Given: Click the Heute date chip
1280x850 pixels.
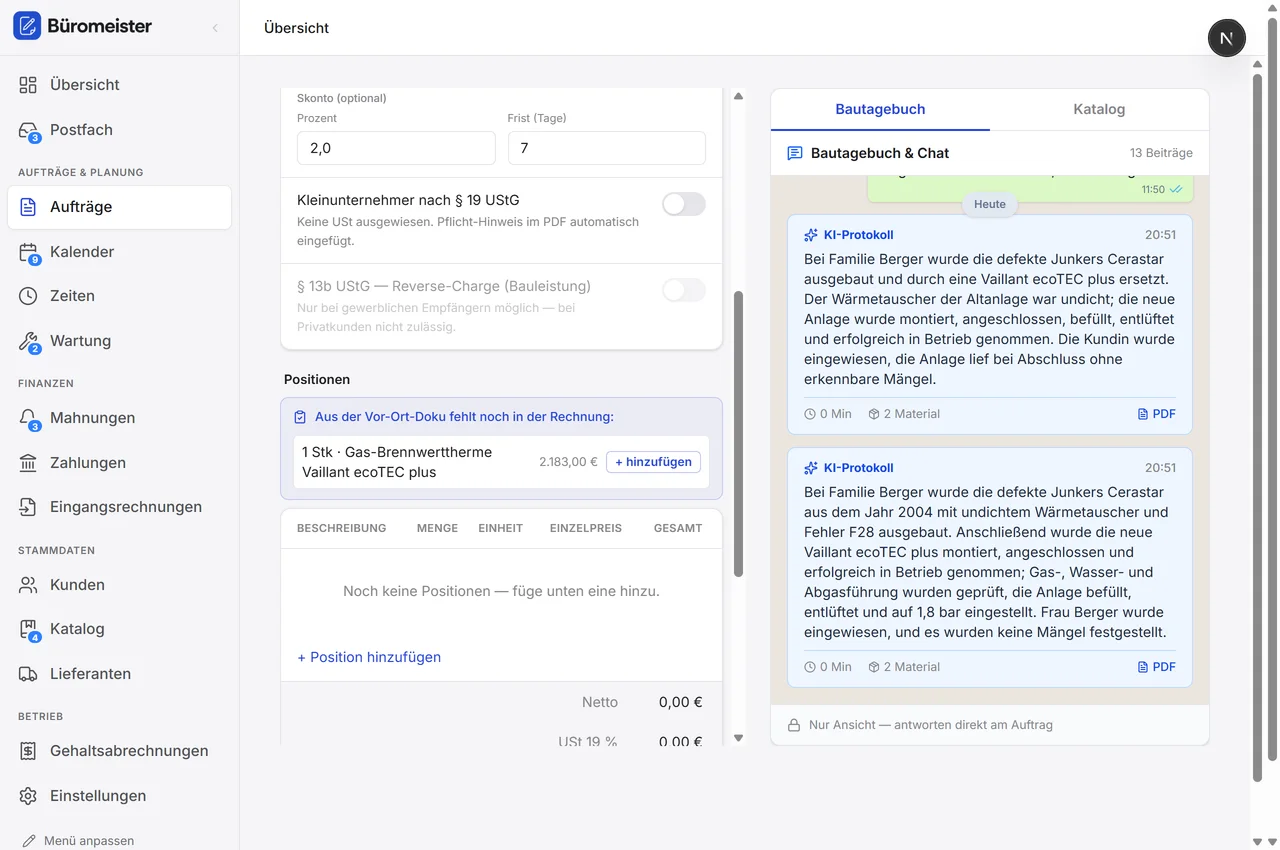Looking at the screenshot, I should tap(990, 204).
